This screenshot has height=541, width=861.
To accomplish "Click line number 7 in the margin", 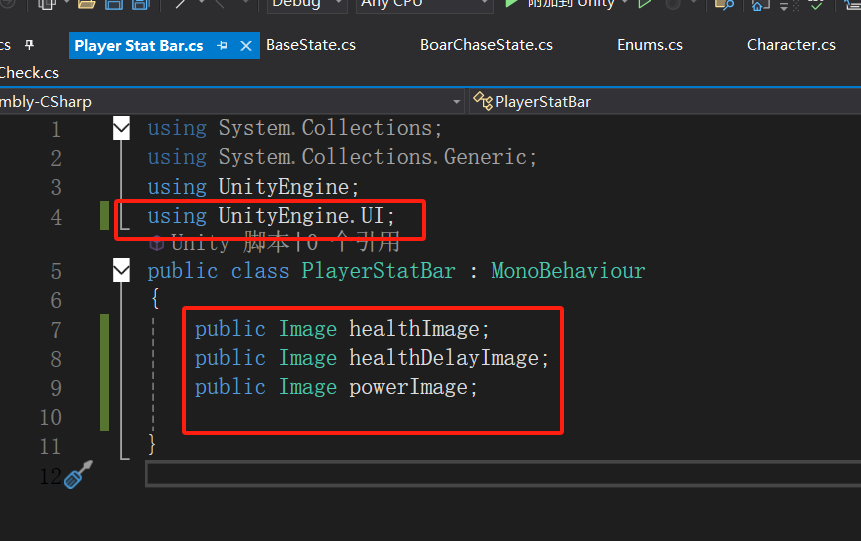I will click(x=56, y=330).
